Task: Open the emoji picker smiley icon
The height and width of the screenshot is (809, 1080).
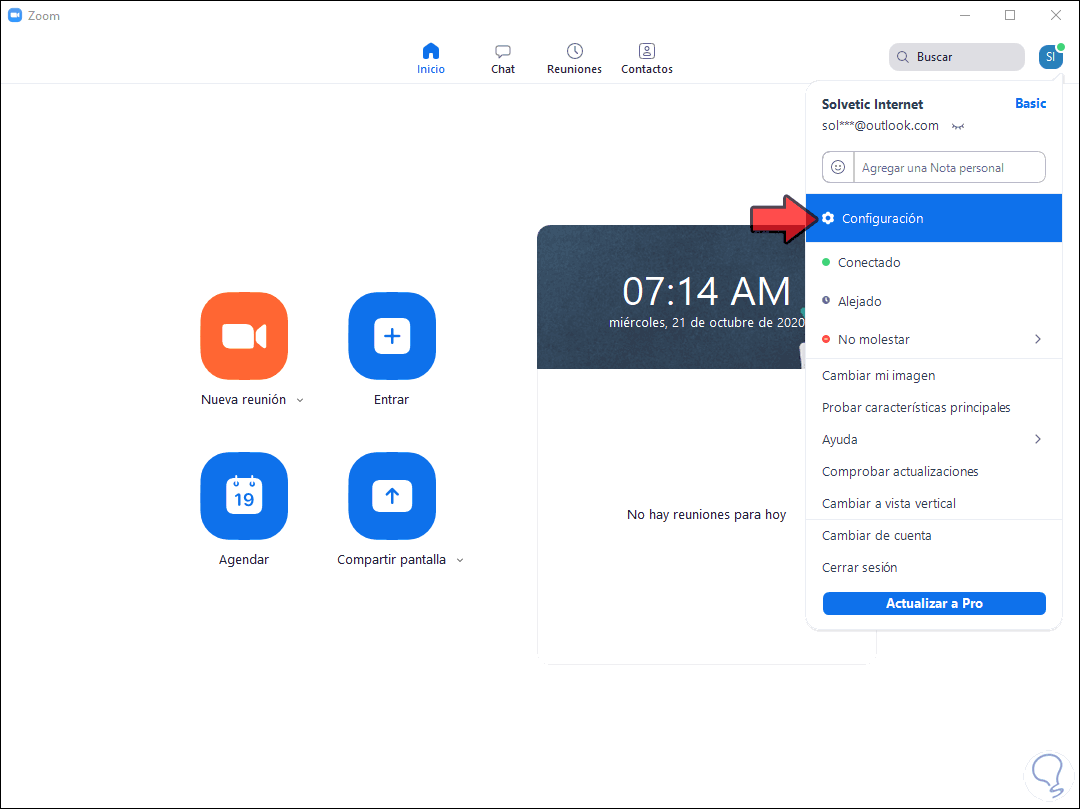Action: click(838, 167)
